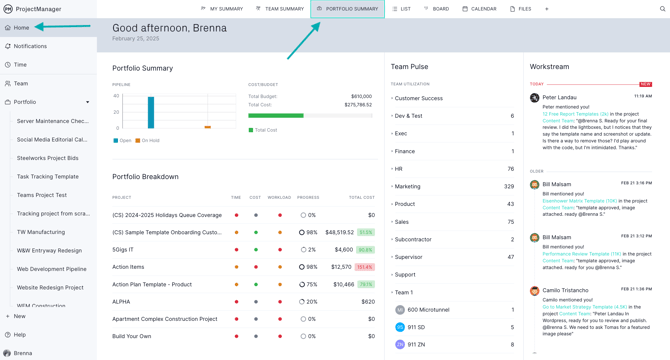Open the search magnifier icon

pyautogui.click(x=662, y=9)
